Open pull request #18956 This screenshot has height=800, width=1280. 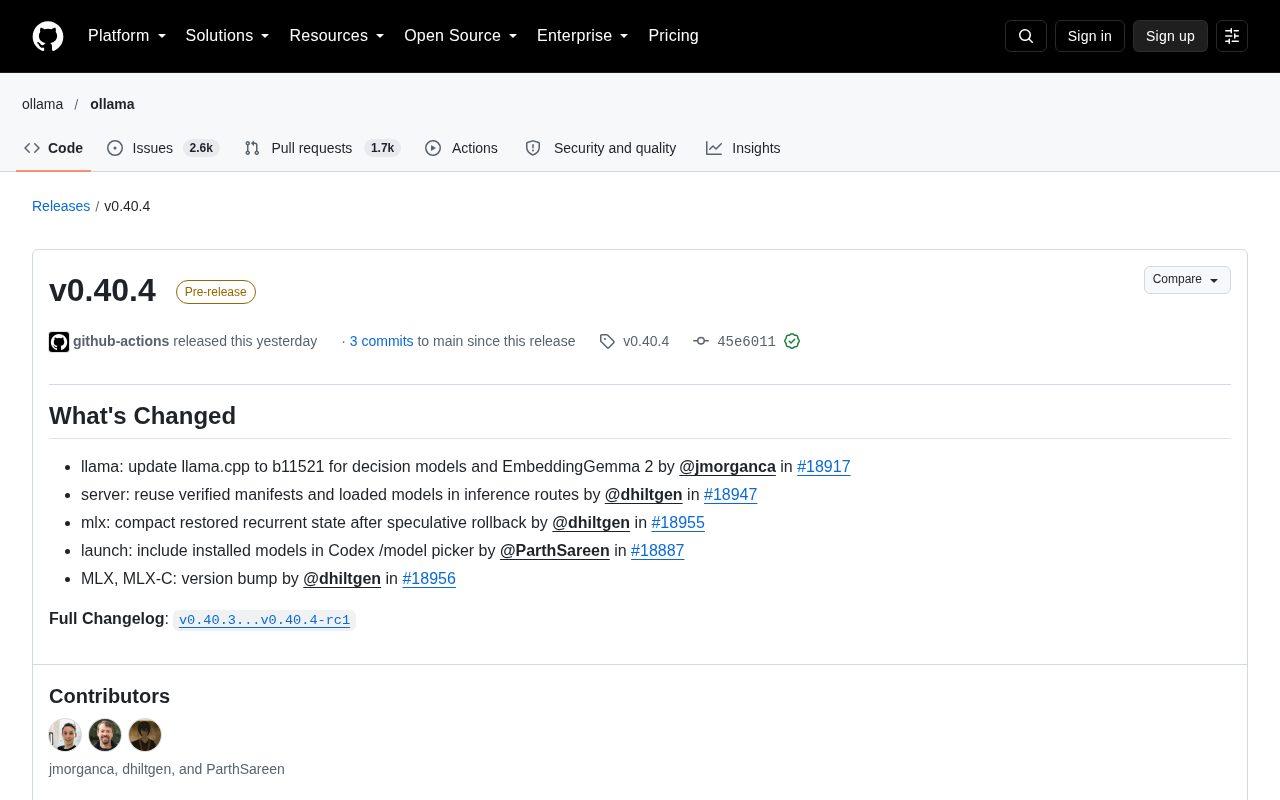429,579
